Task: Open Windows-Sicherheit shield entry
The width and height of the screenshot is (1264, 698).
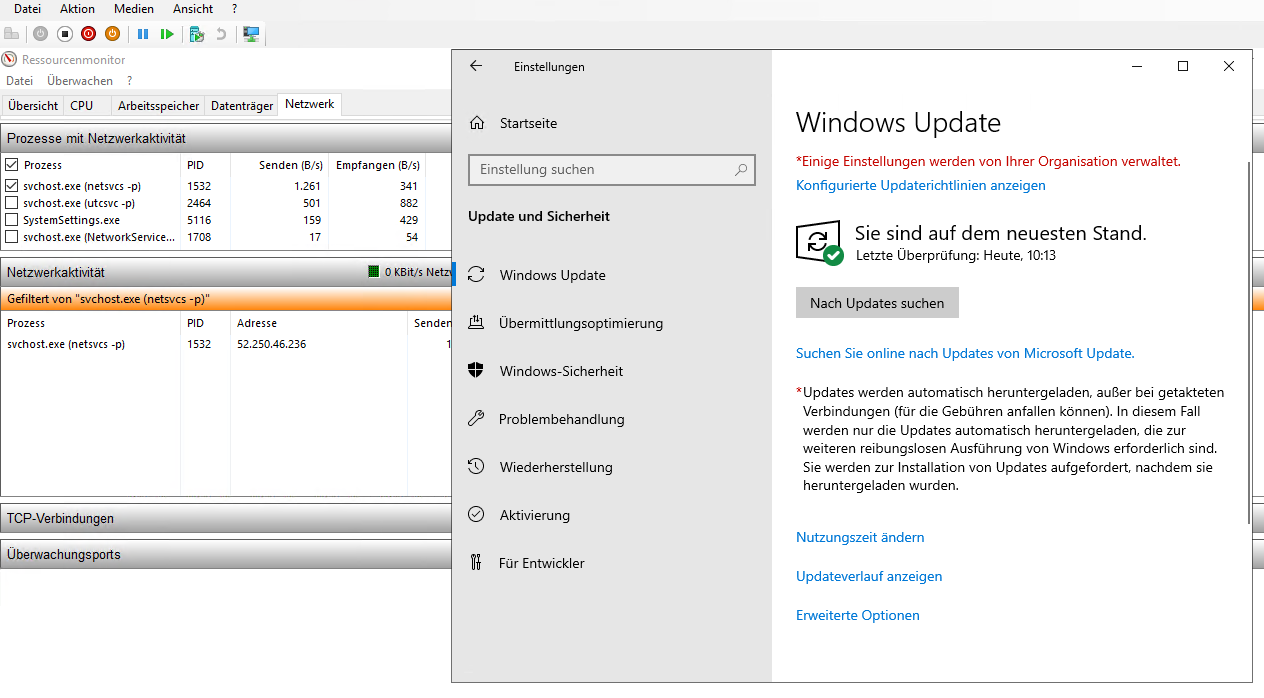Action: 546,371
